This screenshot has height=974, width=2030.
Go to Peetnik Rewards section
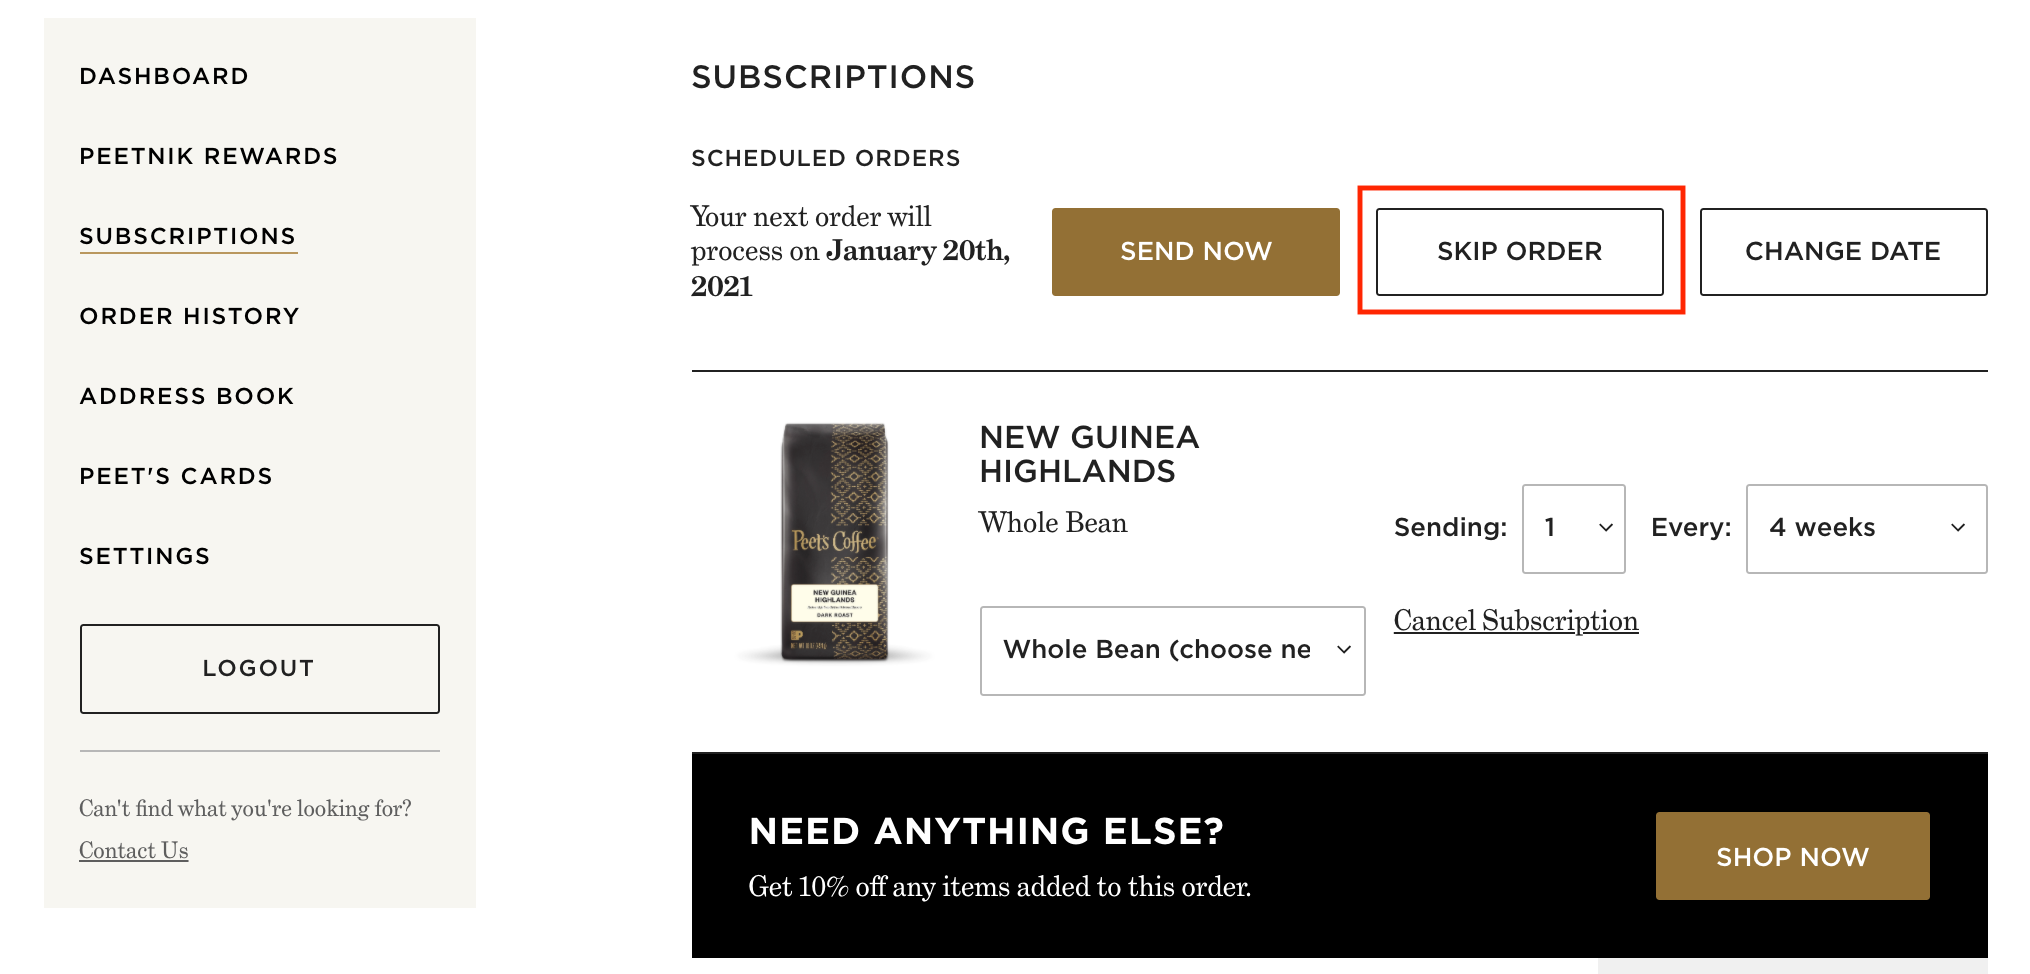pos(208,156)
